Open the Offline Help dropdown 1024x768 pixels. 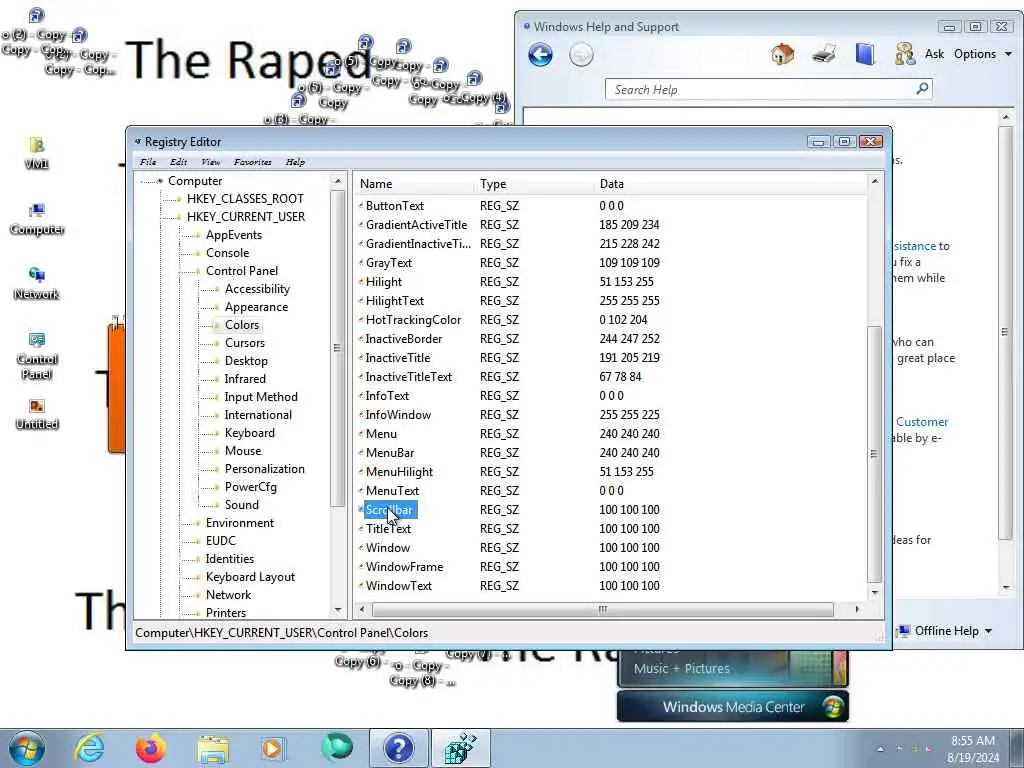(x=946, y=631)
